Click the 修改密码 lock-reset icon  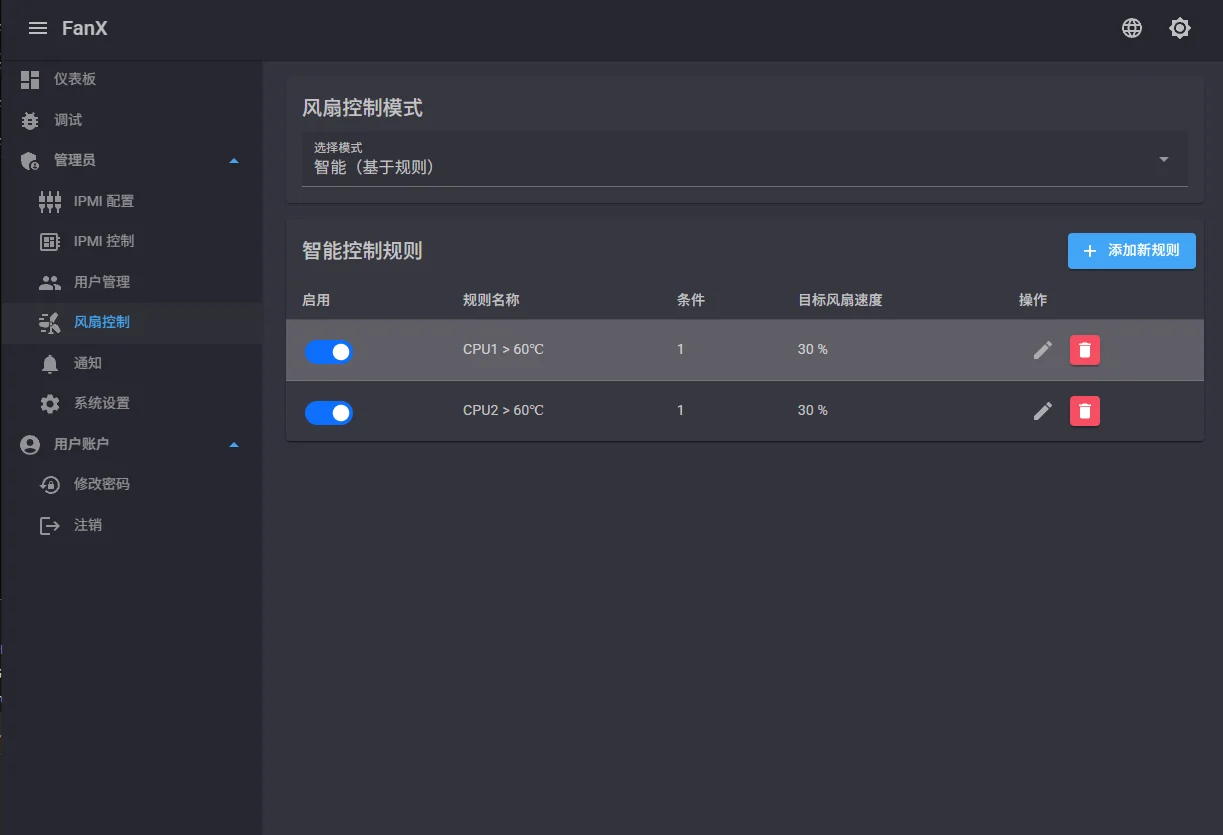click(x=50, y=485)
